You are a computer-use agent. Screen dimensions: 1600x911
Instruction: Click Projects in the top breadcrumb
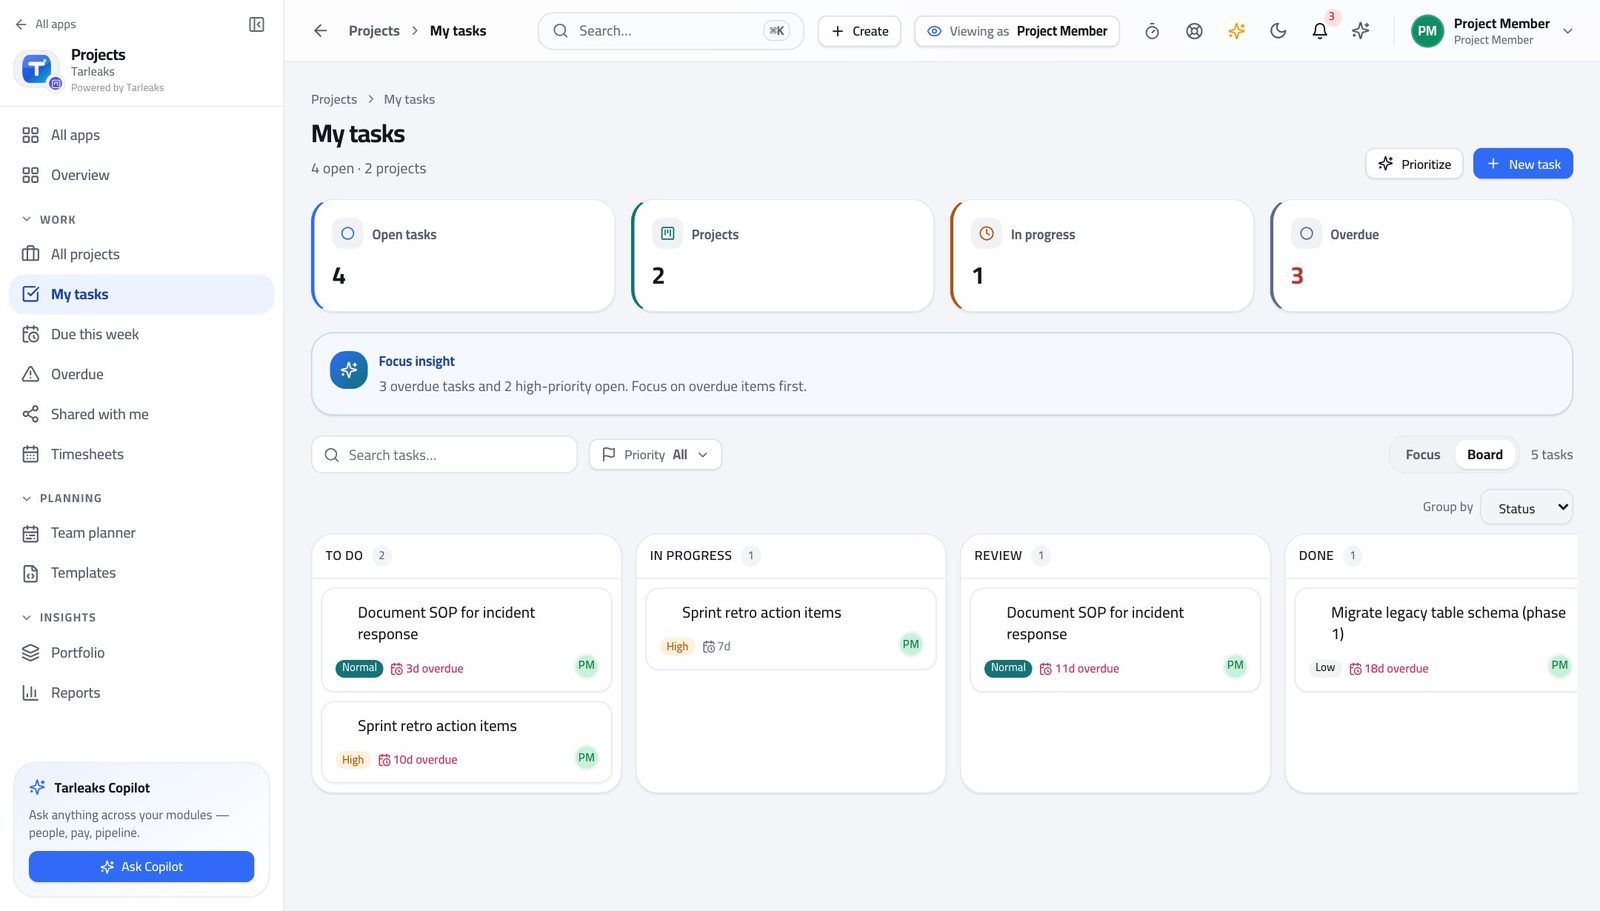tap(374, 31)
